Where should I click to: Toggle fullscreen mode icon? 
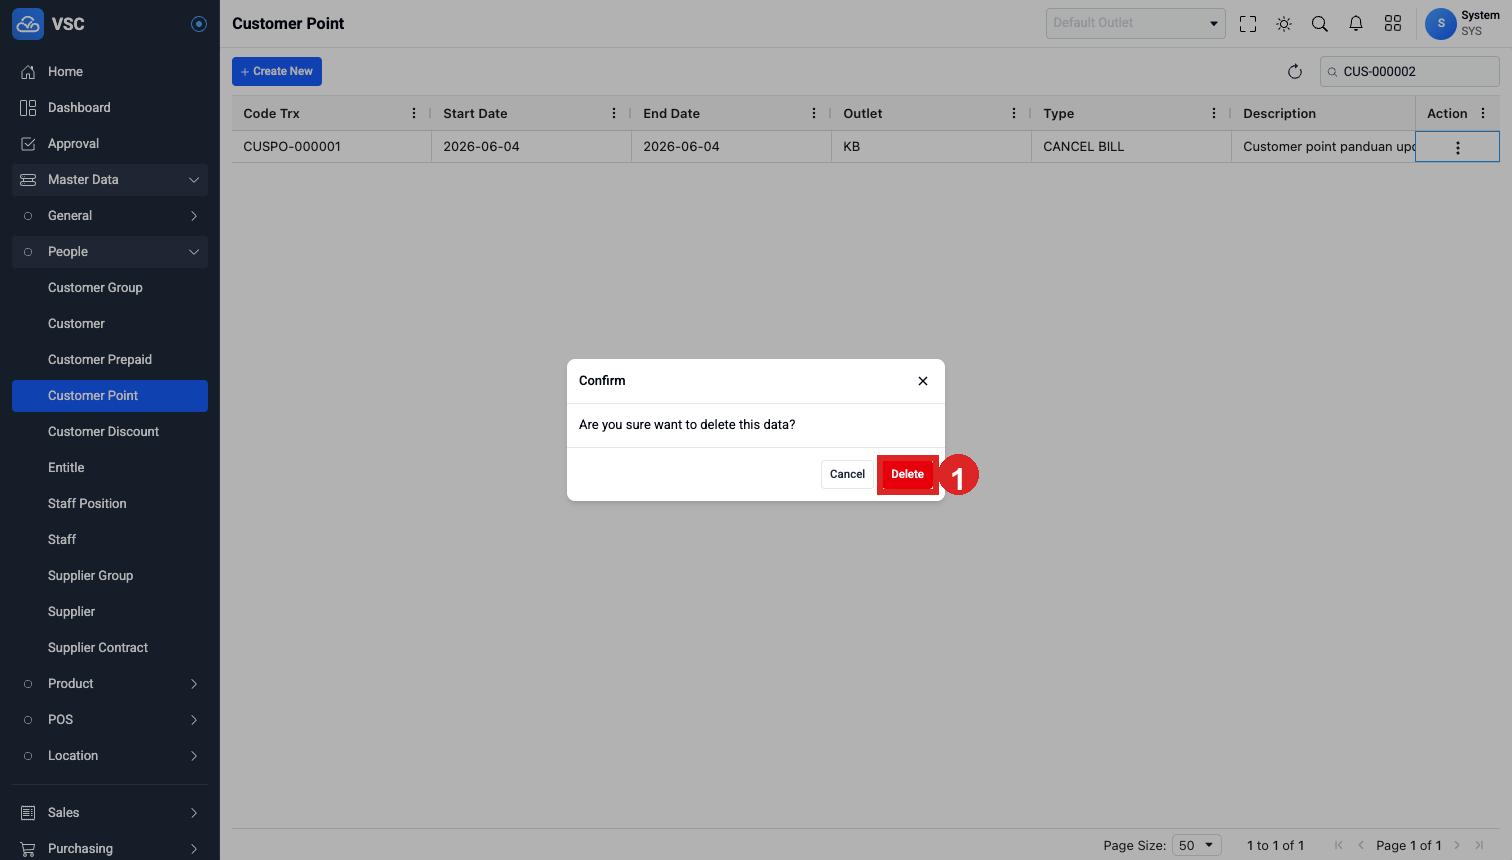(1248, 24)
